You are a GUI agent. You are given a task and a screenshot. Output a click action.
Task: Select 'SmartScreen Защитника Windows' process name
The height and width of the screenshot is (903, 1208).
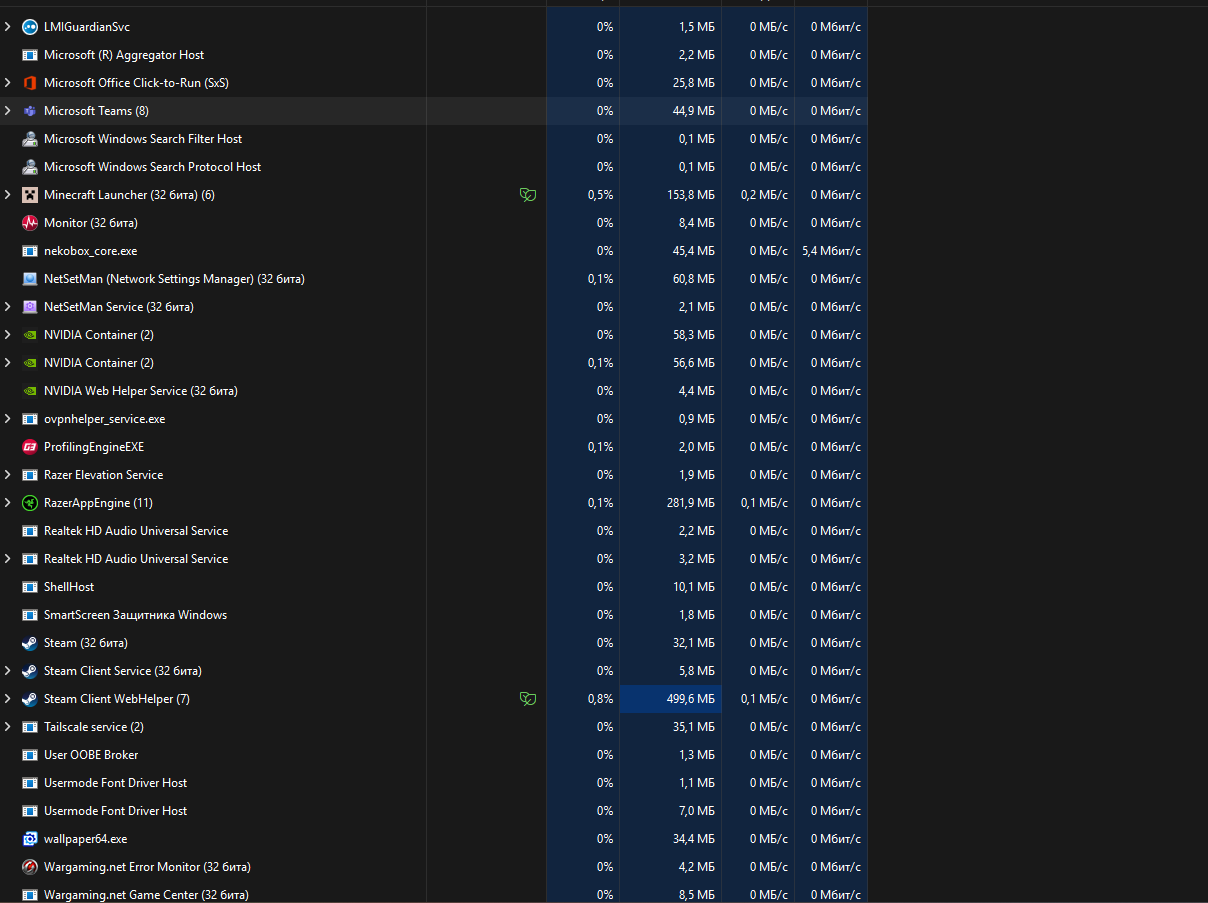coord(136,615)
